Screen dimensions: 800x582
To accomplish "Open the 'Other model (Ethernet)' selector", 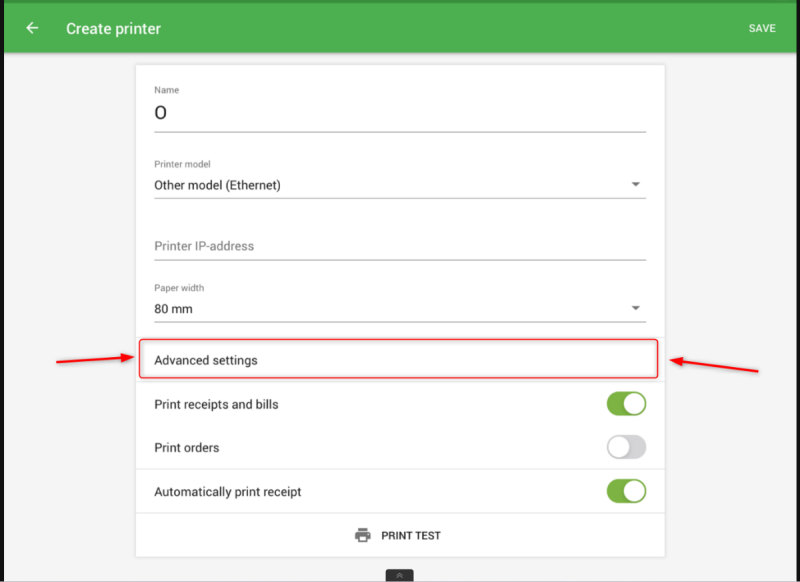I will point(390,185).
